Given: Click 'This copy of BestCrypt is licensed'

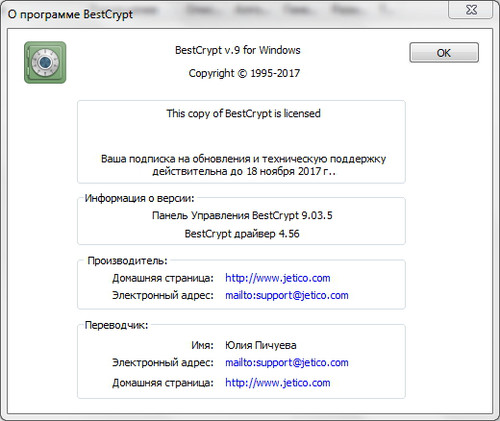Looking at the screenshot, I should coord(243,114).
